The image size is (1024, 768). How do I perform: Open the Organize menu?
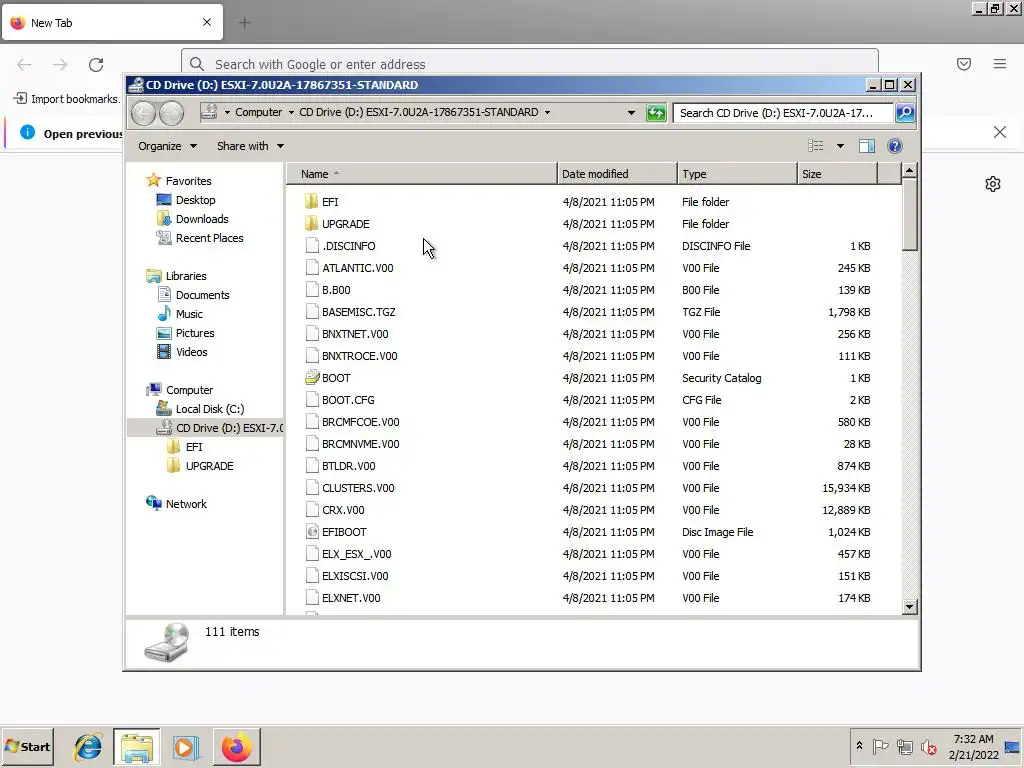(167, 146)
